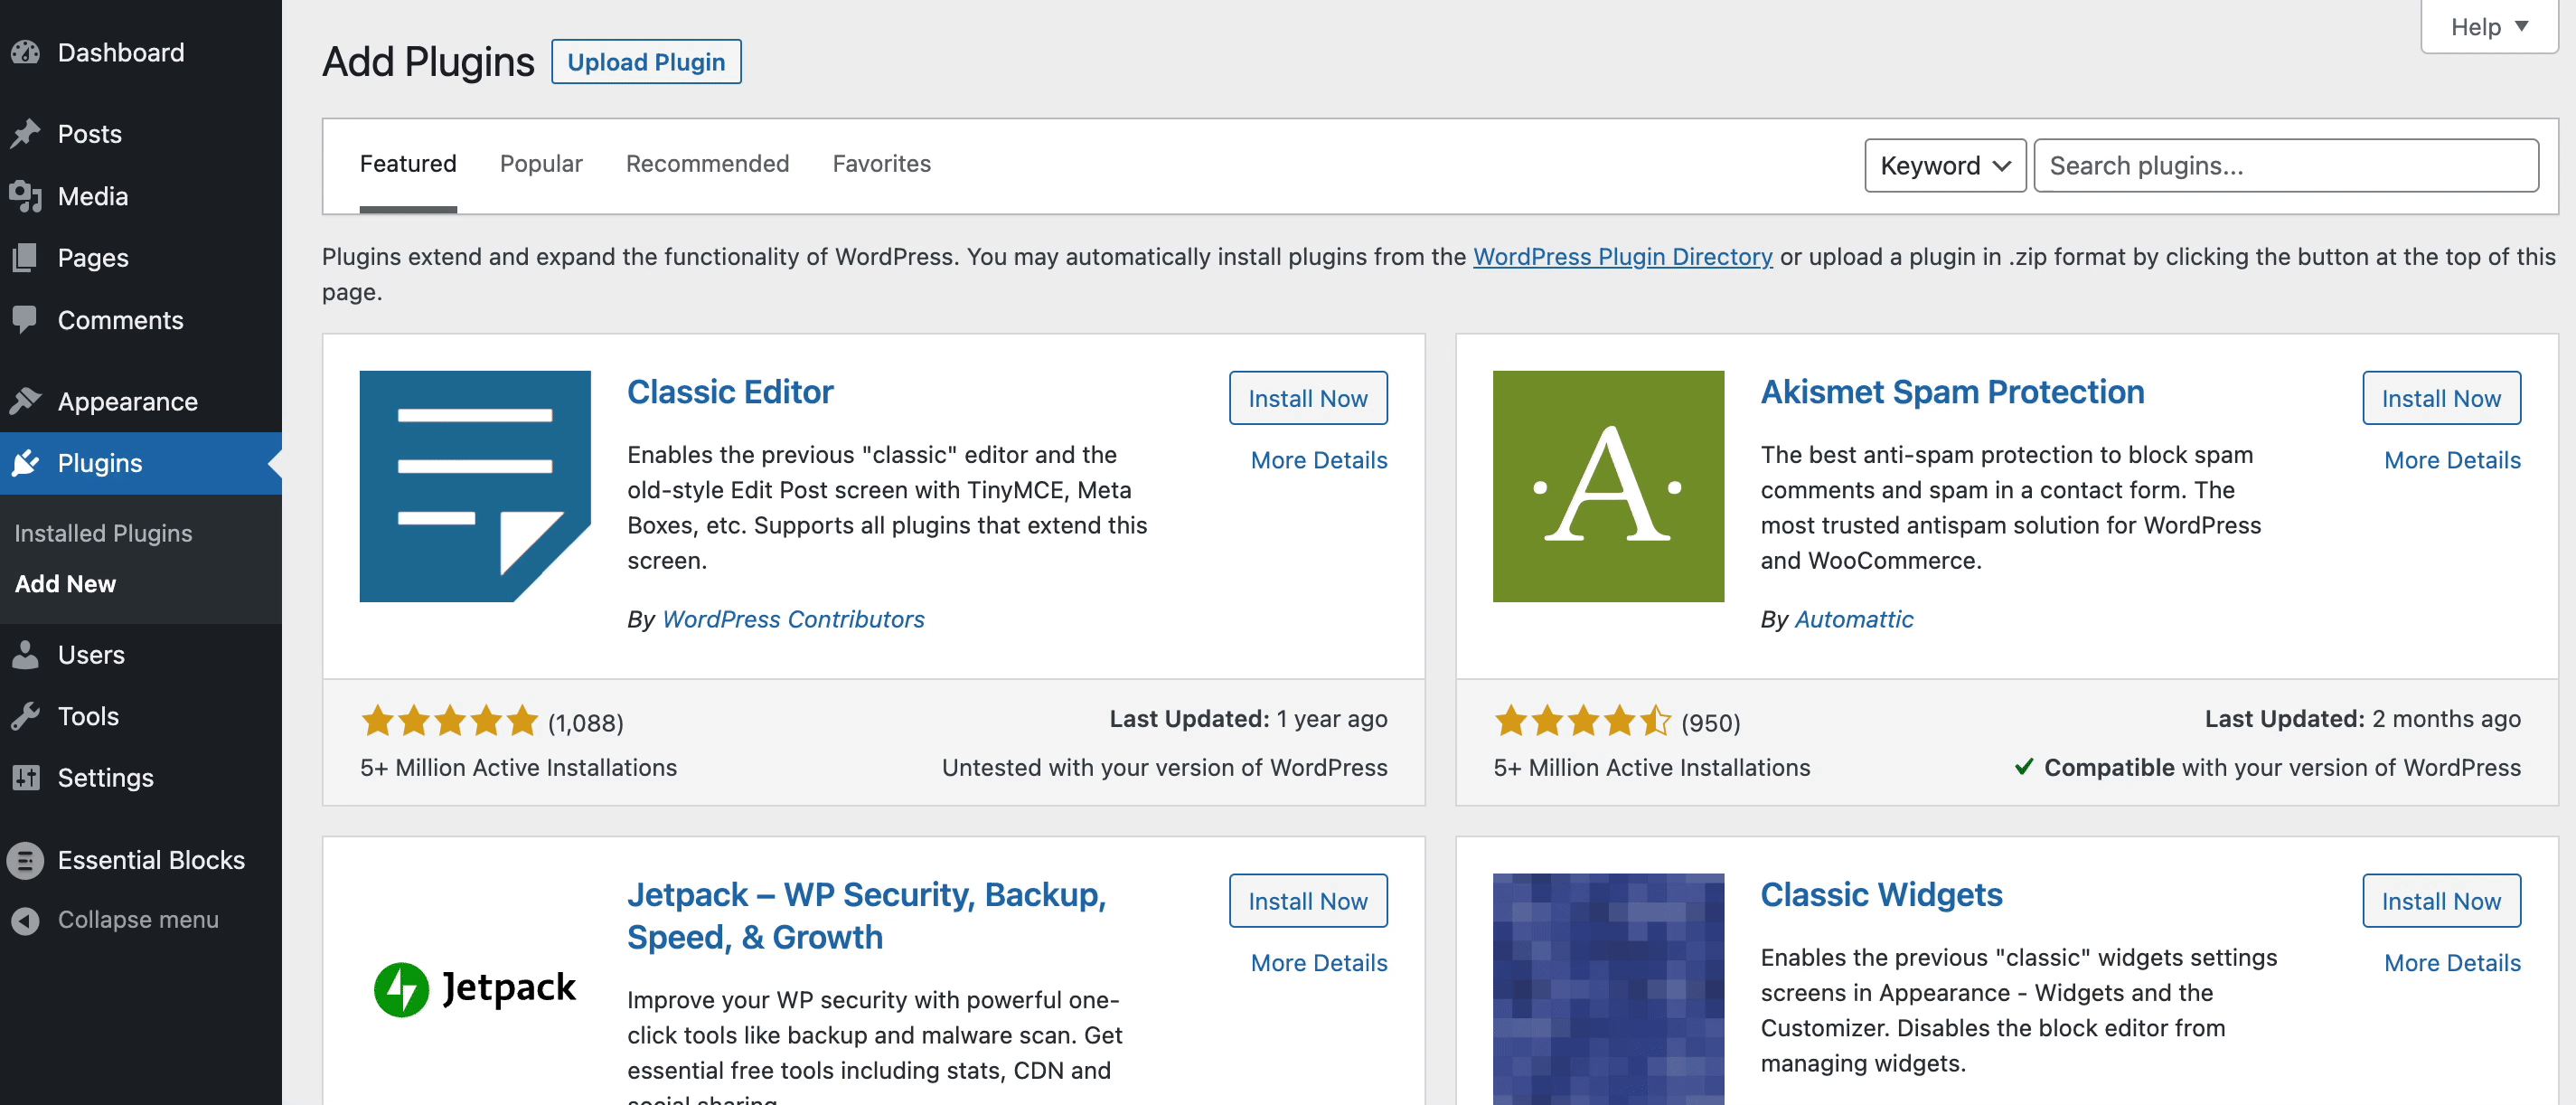Click the (950) ratings count
The height and width of the screenshot is (1105, 2576).
click(1710, 723)
